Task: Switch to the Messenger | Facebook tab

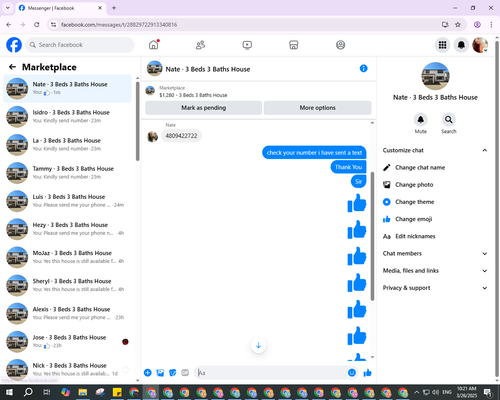Action: pyautogui.click(x=61, y=8)
